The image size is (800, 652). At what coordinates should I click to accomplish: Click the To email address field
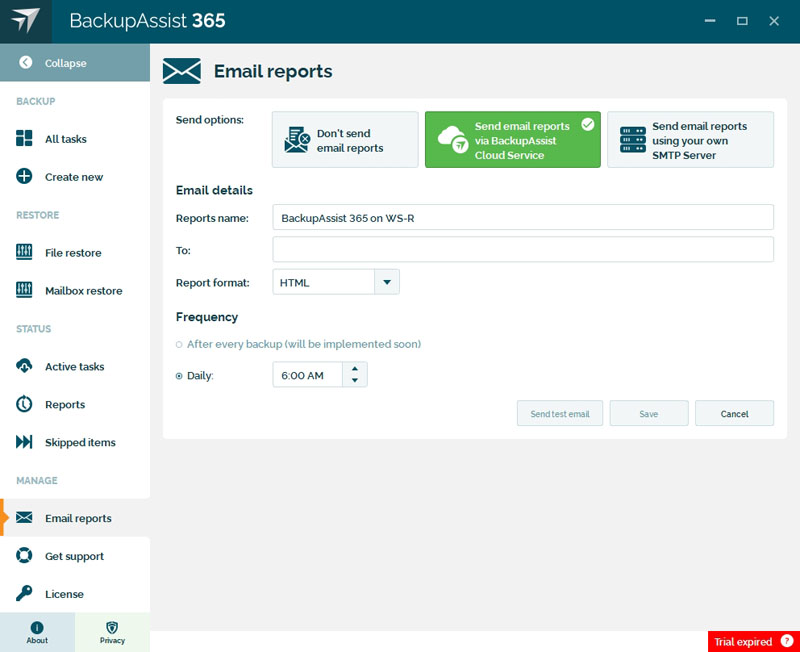pos(523,249)
